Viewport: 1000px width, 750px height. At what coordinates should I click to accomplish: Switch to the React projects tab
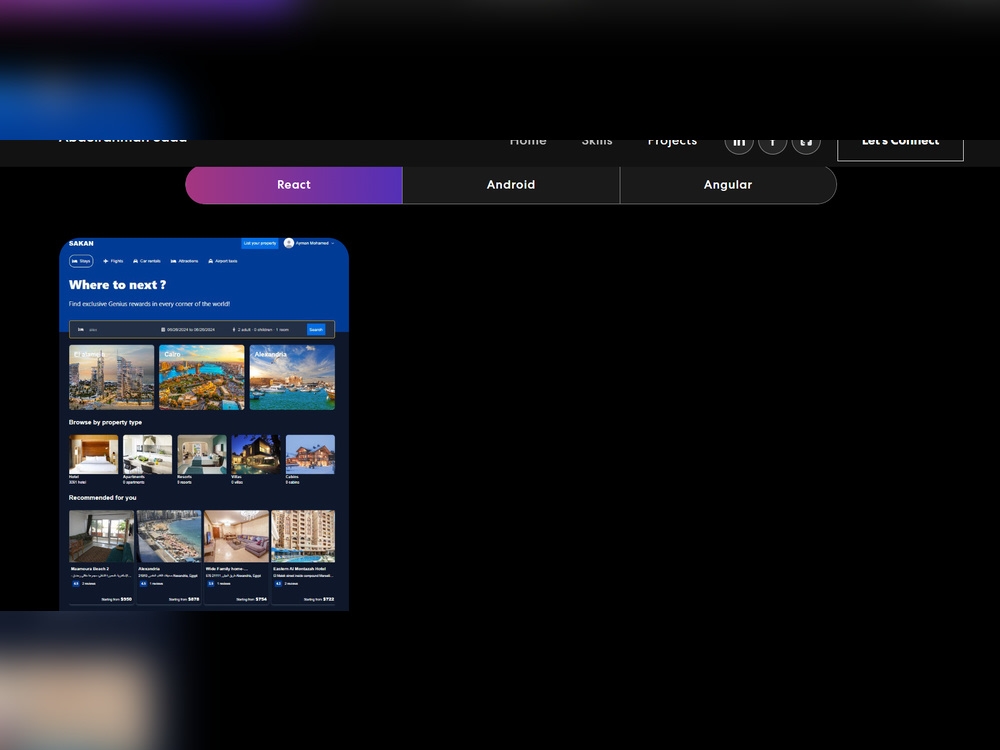(294, 185)
